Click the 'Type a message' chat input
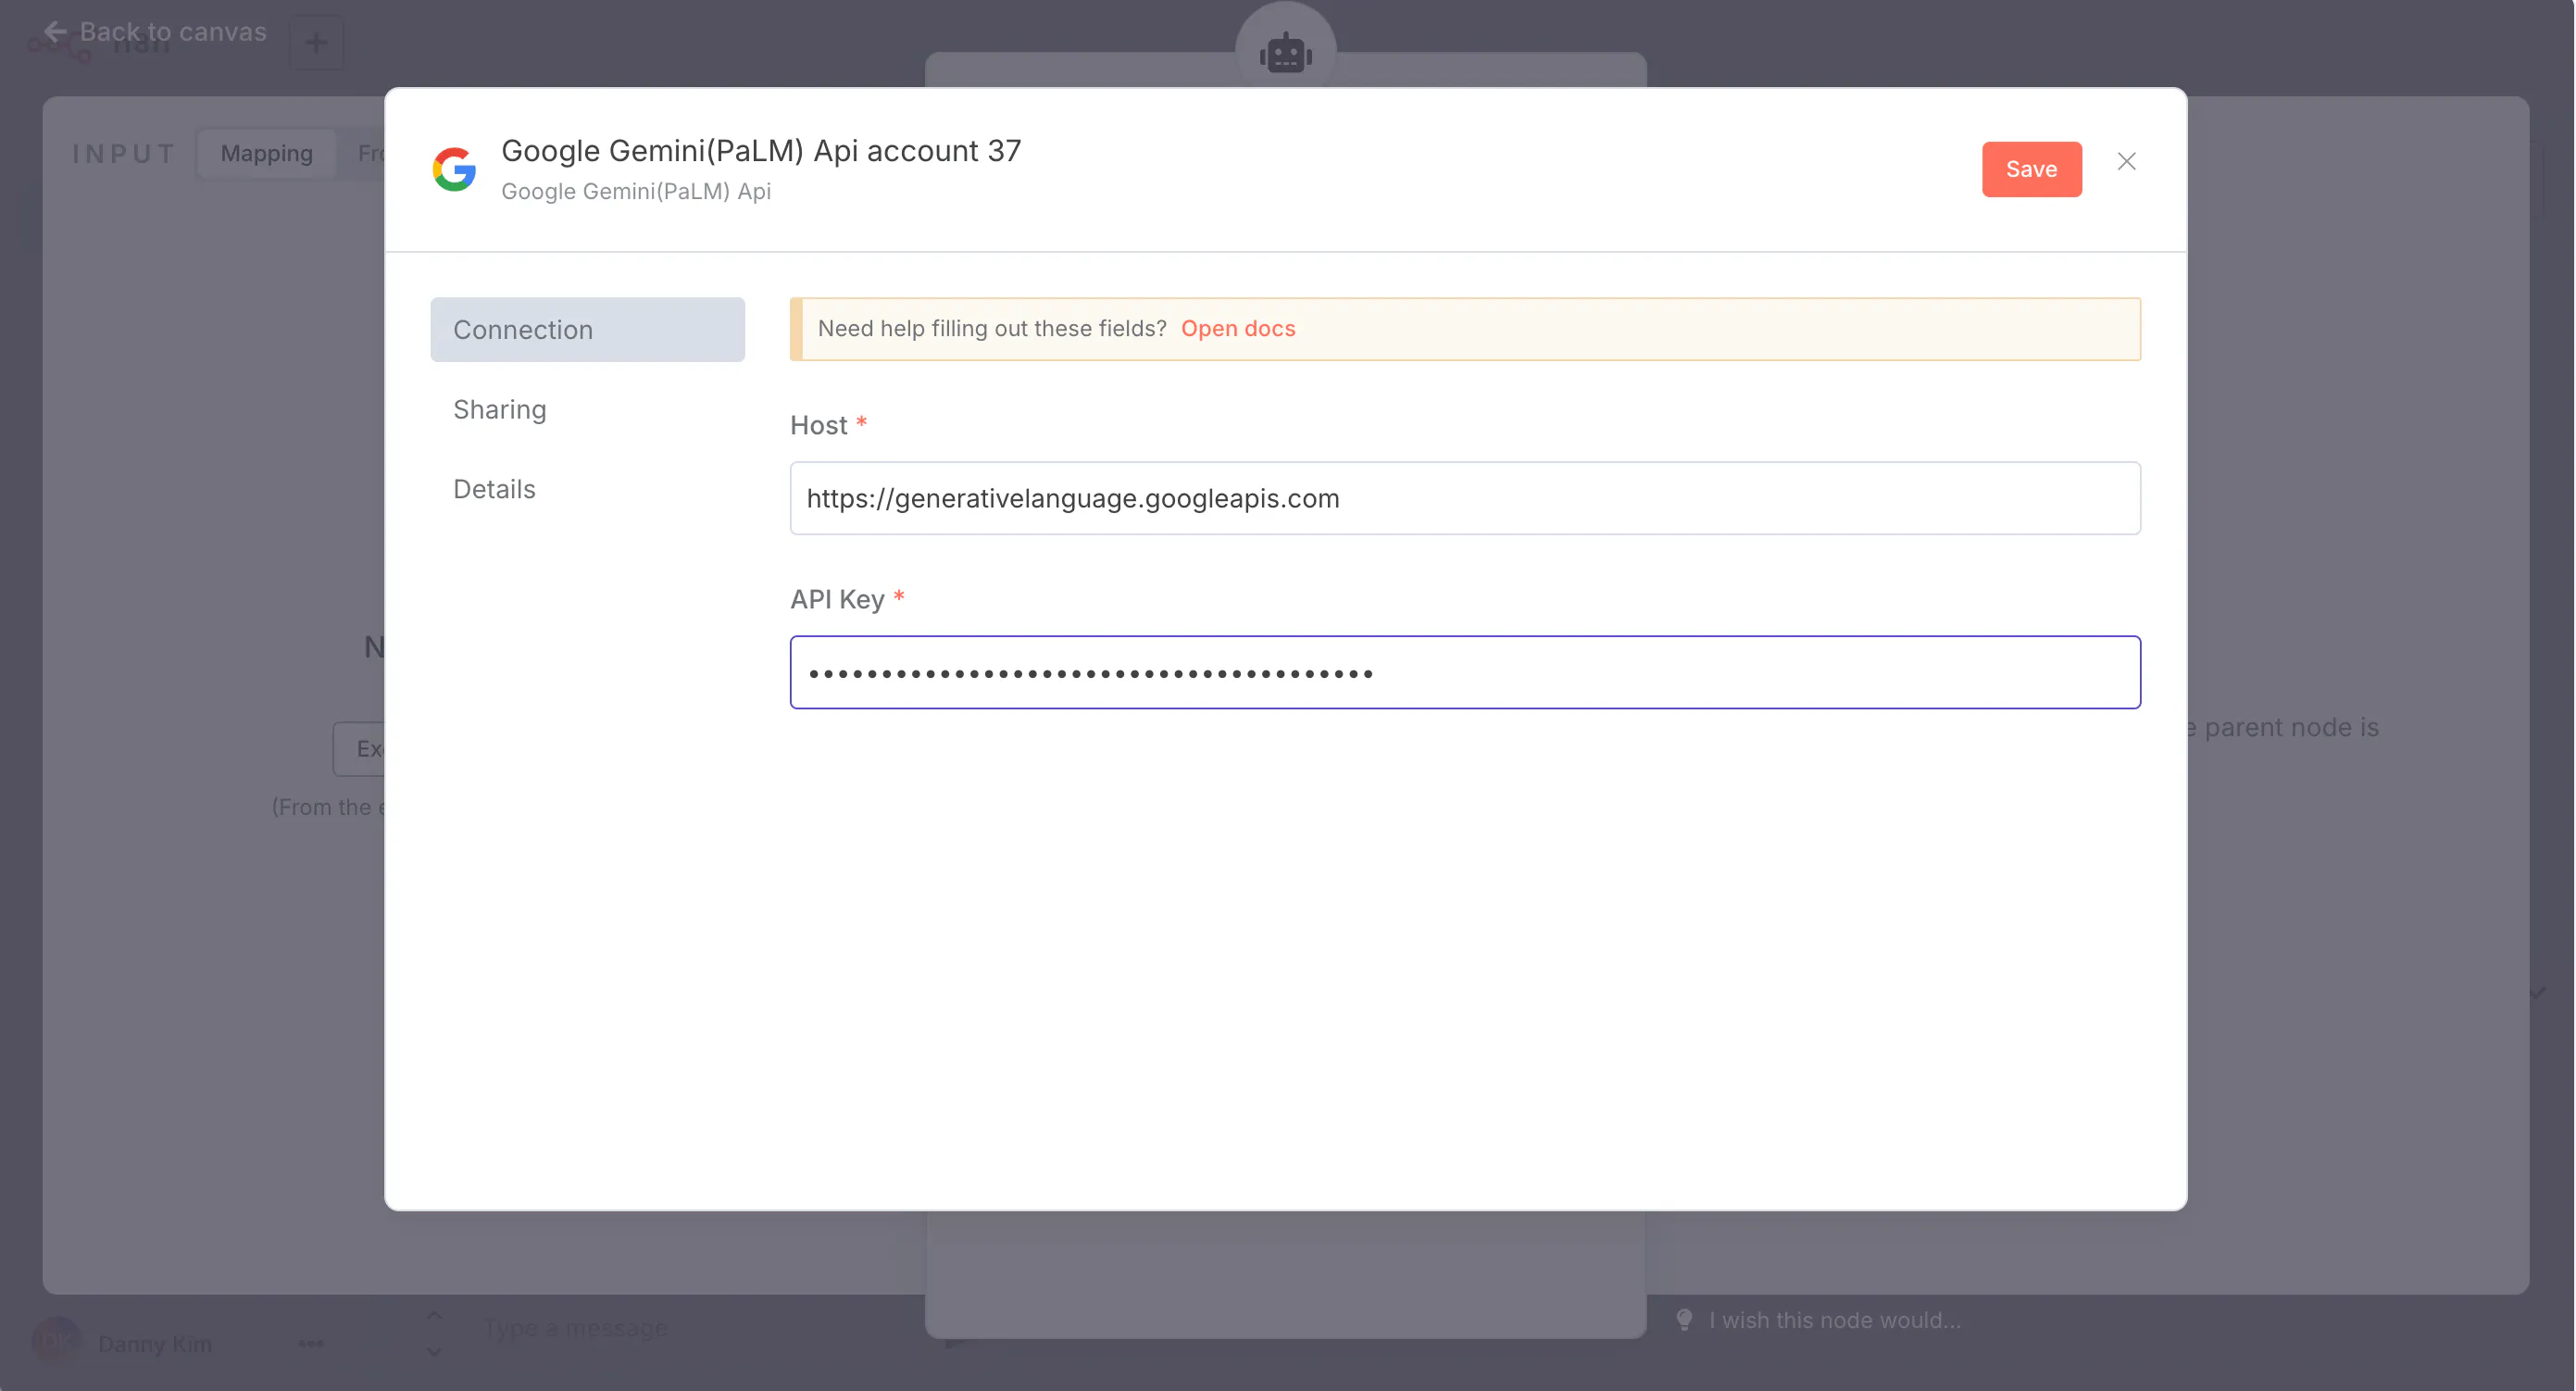Screen dimensions: 2576x1391 pos(575,1329)
